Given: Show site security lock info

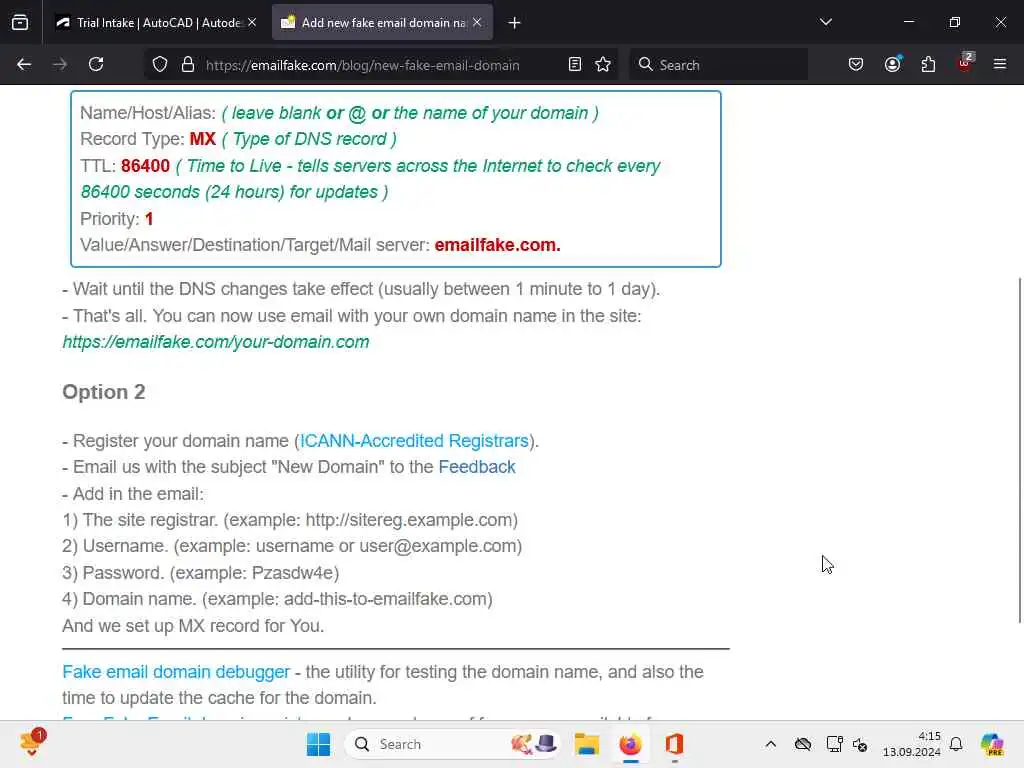Looking at the screenshot, I should (188, 65).
